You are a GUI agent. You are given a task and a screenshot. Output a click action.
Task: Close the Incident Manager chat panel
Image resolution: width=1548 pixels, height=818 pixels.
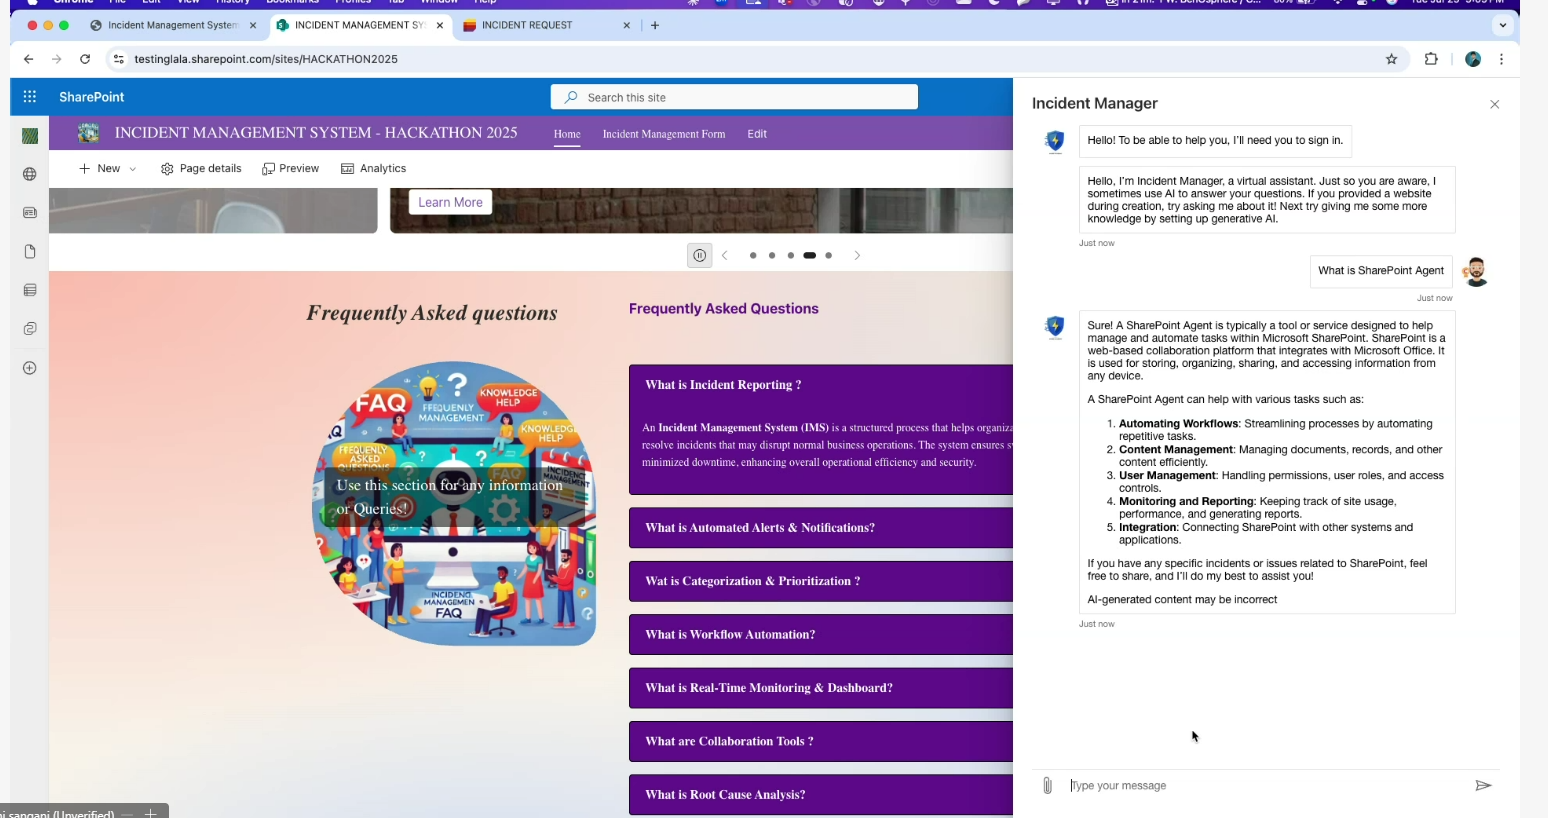point(1494,104)
